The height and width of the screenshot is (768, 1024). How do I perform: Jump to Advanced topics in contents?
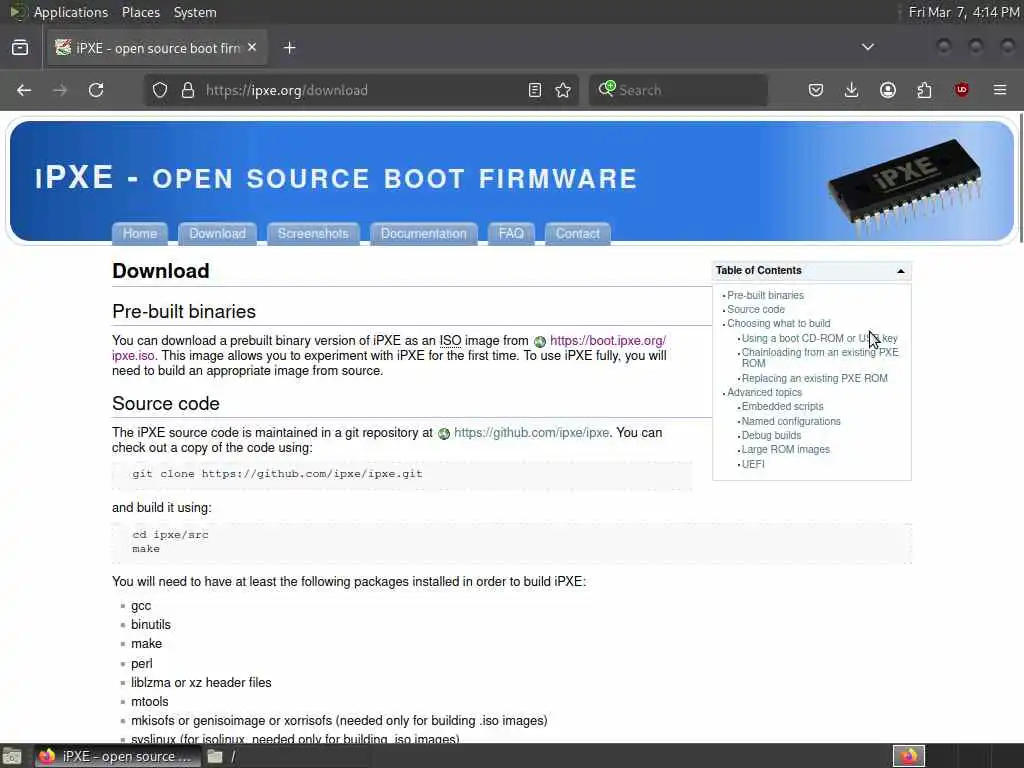[x=764, y=392]
